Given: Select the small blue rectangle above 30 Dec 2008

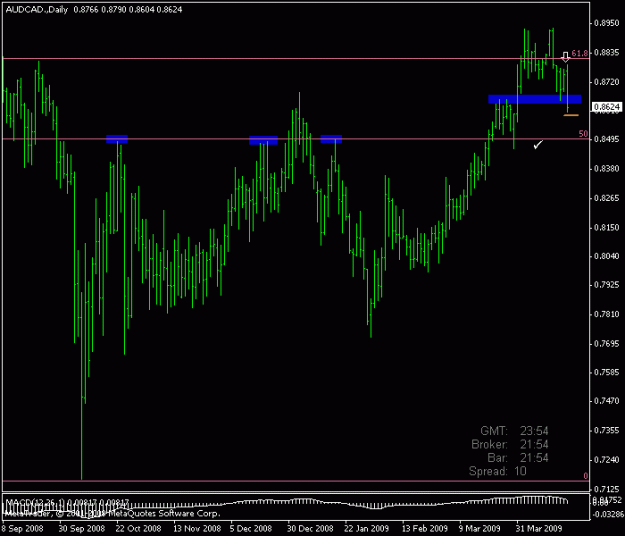Looking at the screenshot, I should [331, 139].
